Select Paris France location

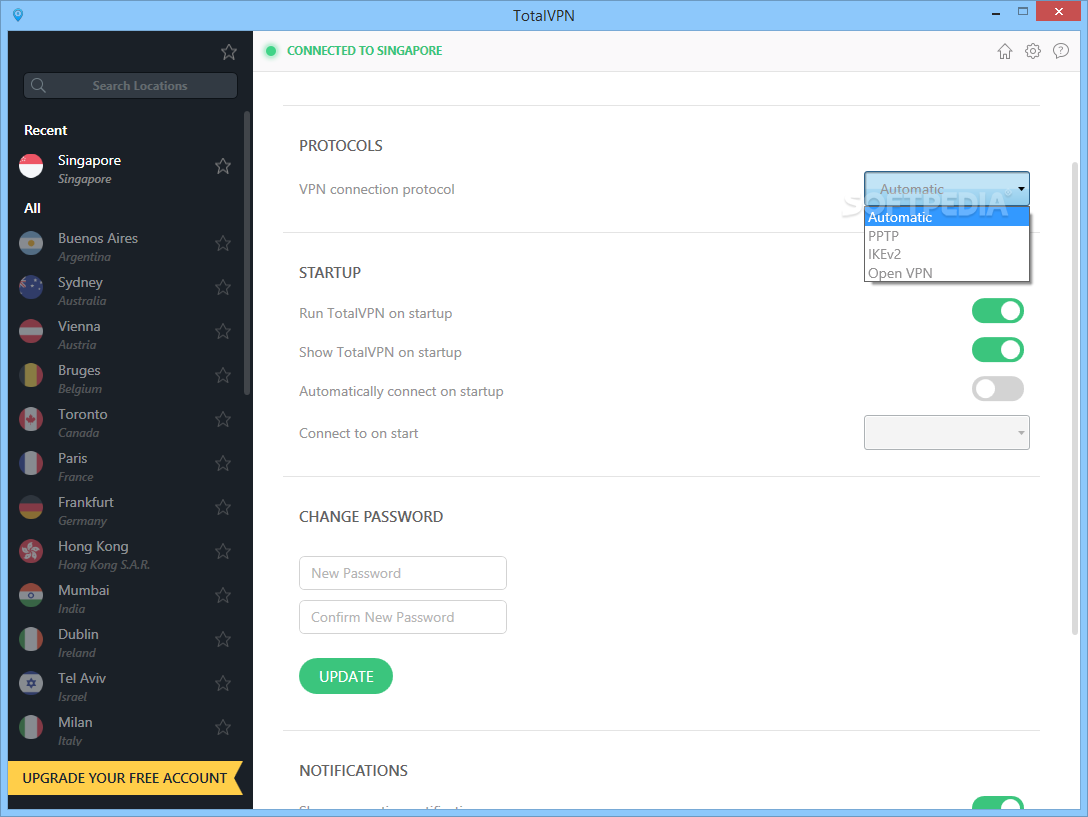125,466
